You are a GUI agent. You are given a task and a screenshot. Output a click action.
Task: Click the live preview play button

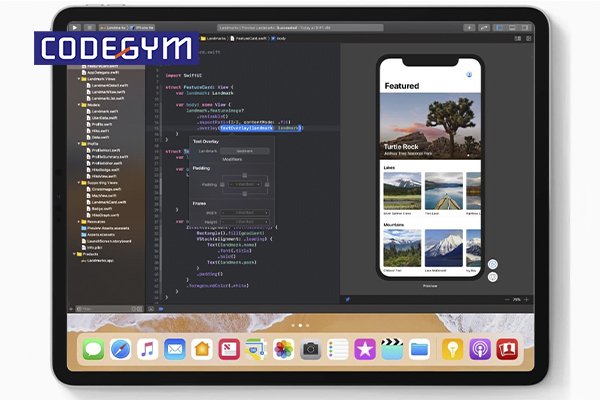point(492,265)
